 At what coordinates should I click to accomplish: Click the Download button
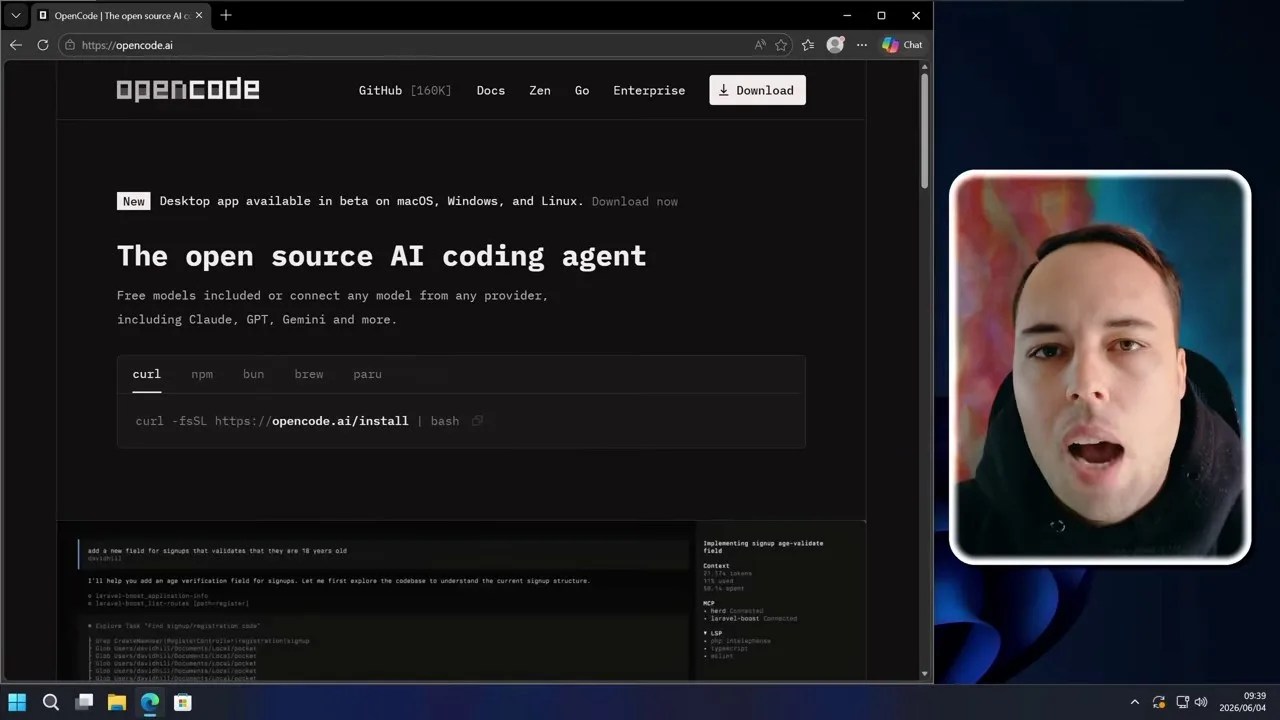(757, 90)
